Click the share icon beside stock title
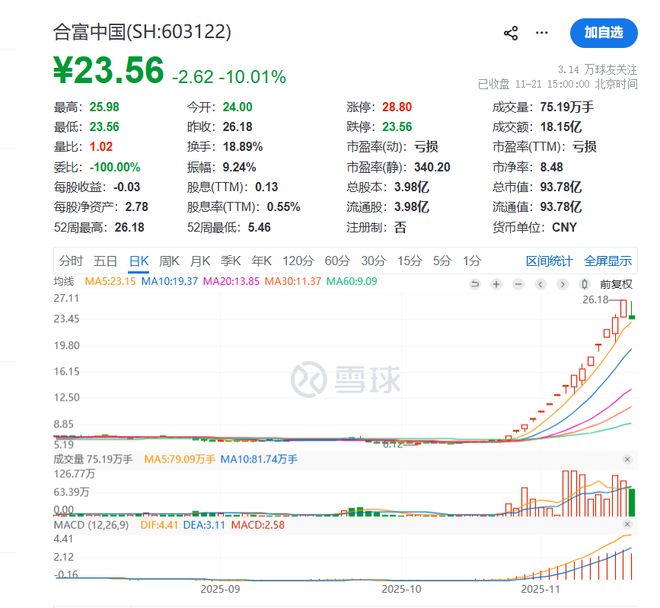660x608 pixels. 511,33
